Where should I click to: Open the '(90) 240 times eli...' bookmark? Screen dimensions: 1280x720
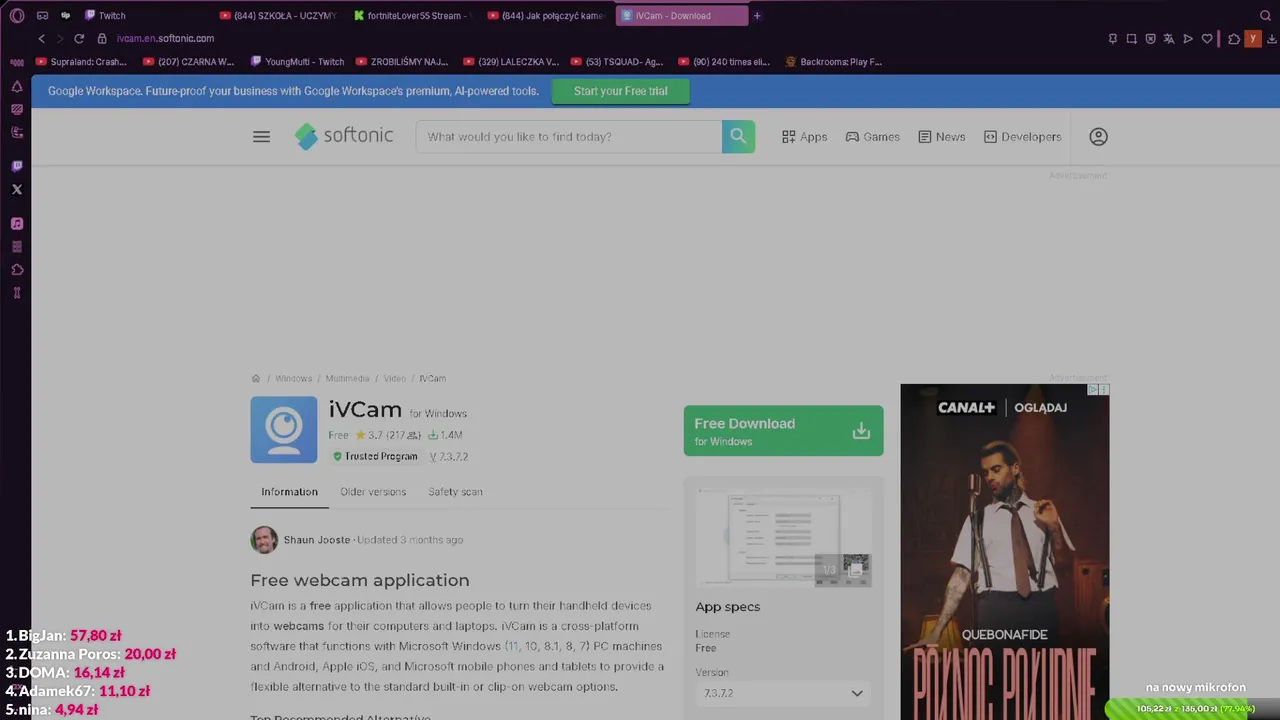click(x=724, y=62)
